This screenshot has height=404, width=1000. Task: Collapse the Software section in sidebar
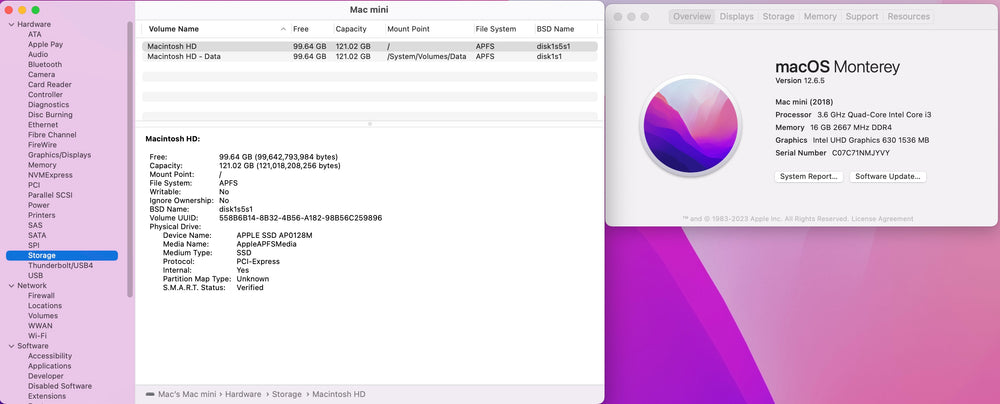[9, 346]
